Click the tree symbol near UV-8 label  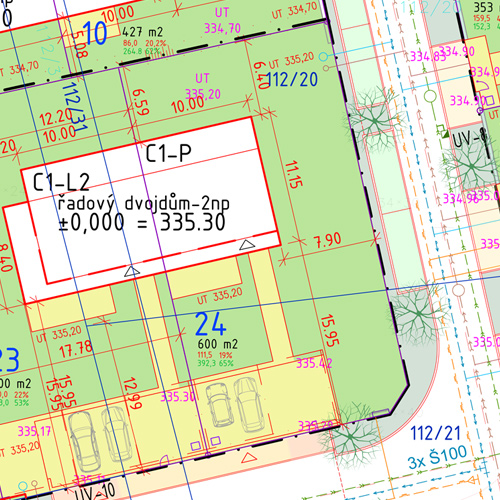(470, 166)
